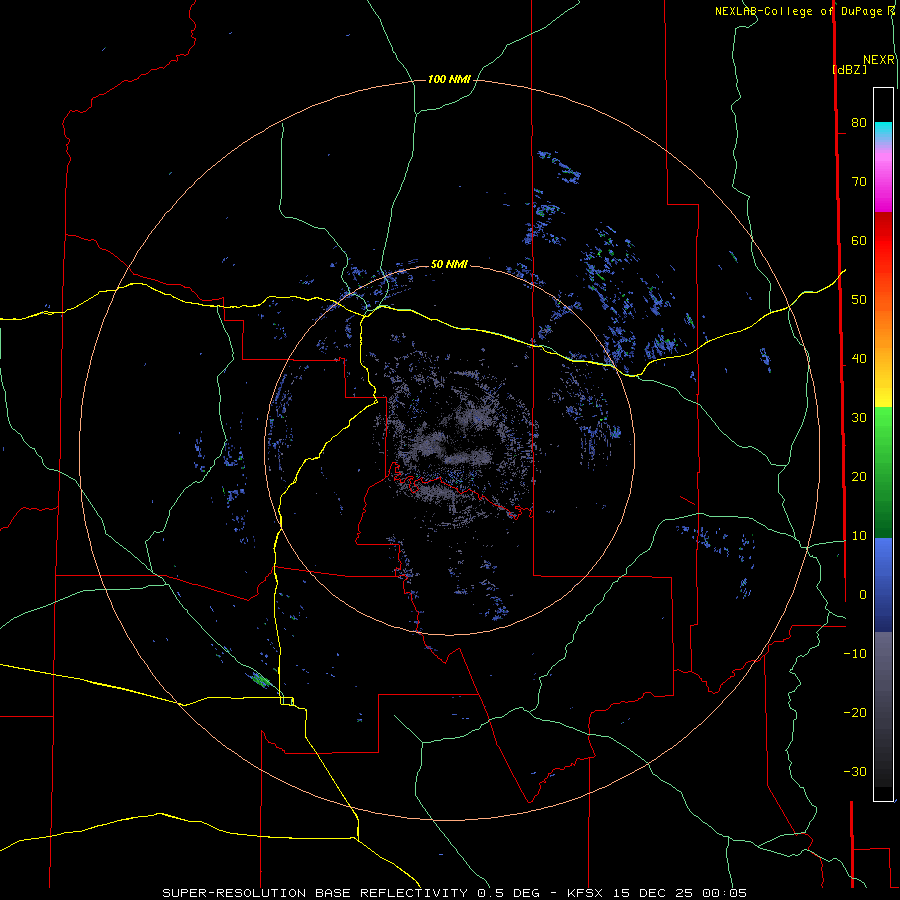
Task: Click the -30 value on the dBZ scale
Action: (855, 772)
